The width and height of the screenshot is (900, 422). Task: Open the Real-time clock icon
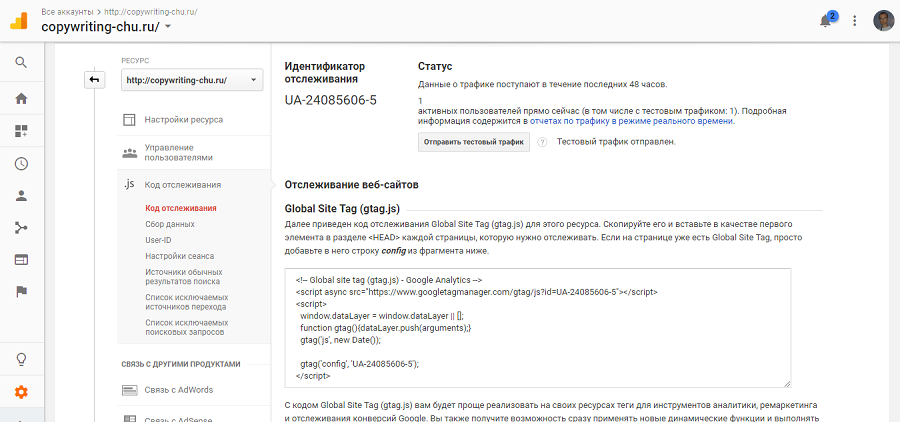point(21,164)
